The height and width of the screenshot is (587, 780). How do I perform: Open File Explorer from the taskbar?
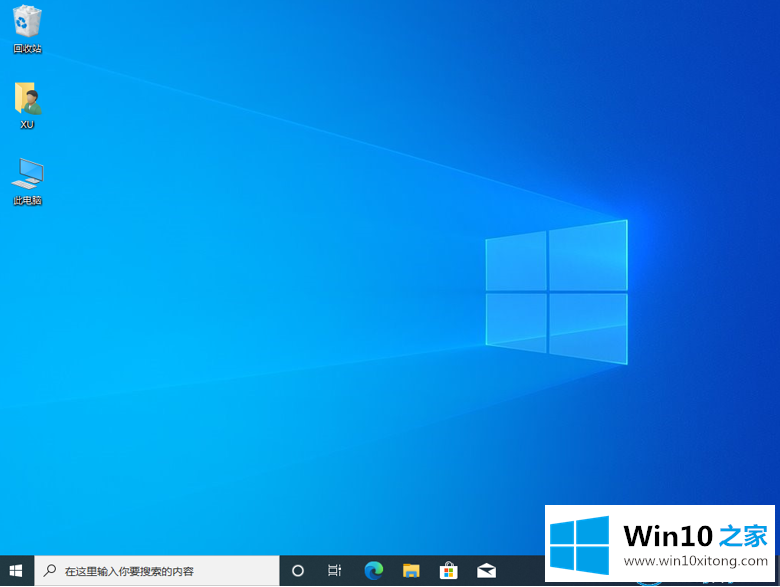[x=411, y=571]
